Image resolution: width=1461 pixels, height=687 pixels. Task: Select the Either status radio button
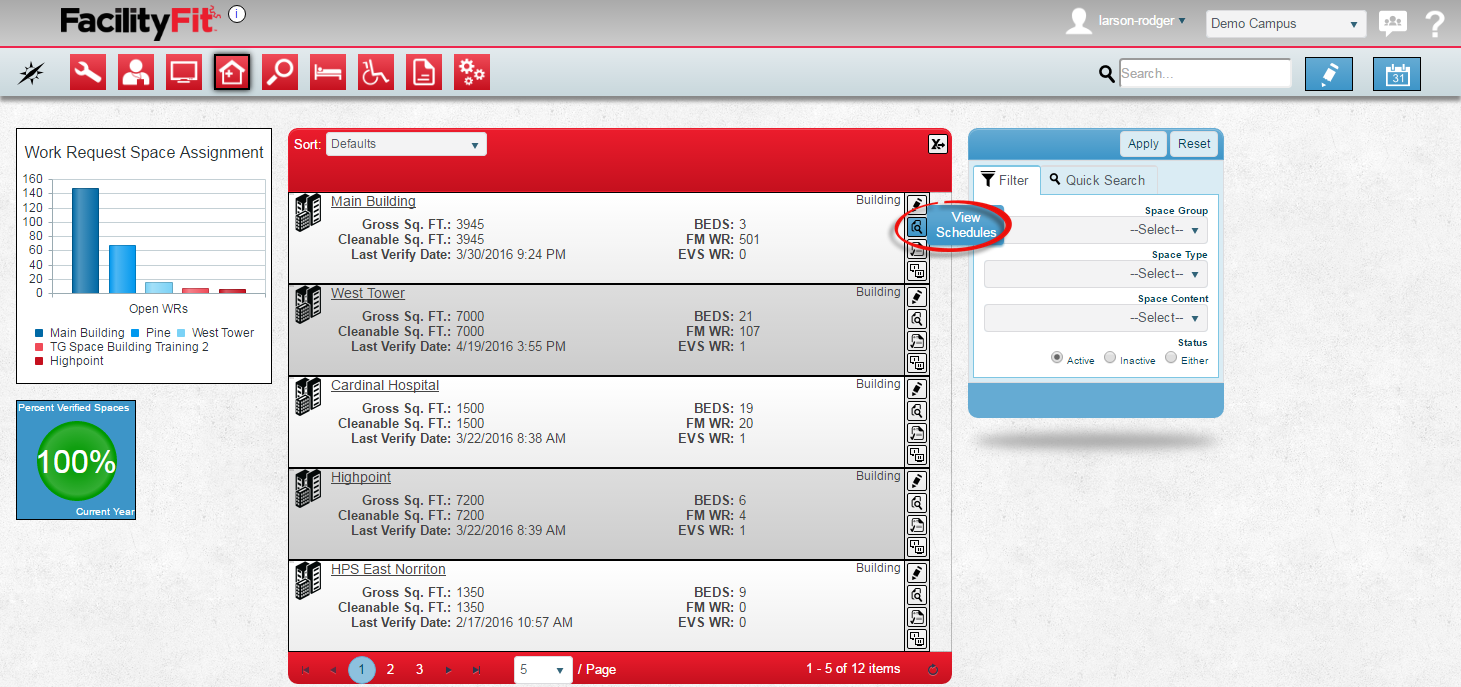tap(1171, 358)
